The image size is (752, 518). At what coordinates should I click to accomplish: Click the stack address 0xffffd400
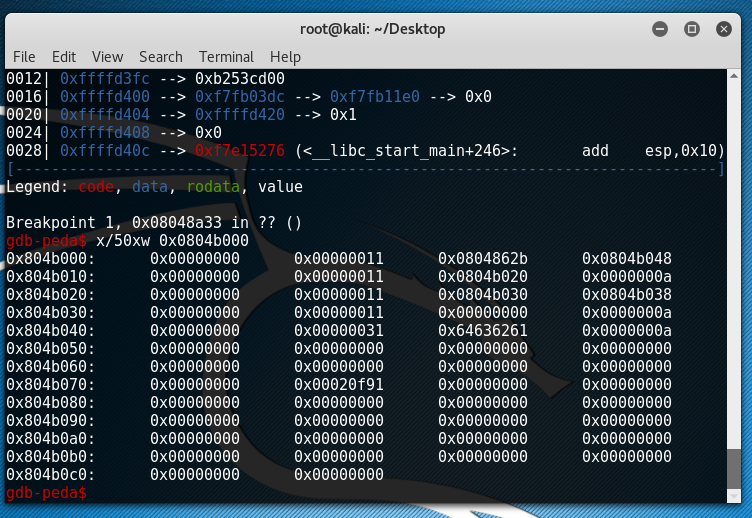click(x=105, y=97)
